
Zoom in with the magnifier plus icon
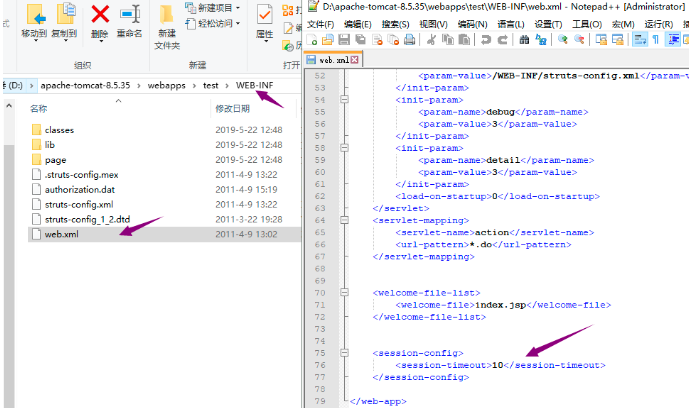point(562,40)
